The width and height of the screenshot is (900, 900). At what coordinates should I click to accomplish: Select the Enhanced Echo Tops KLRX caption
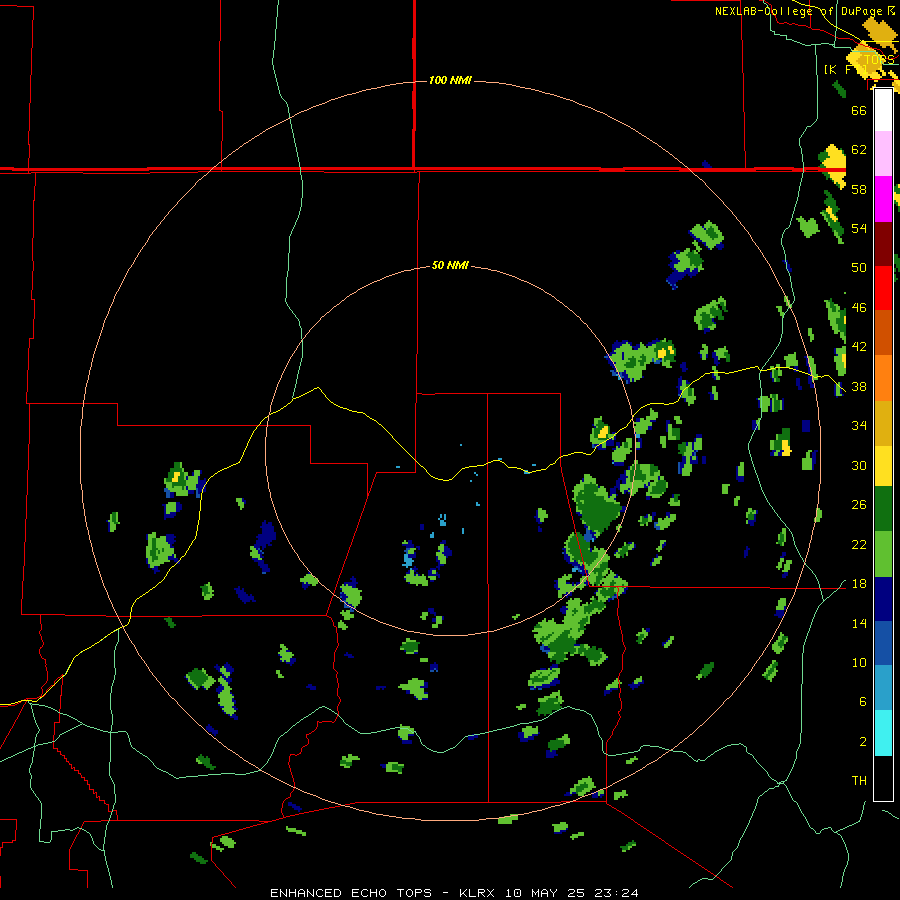(454, 893)
